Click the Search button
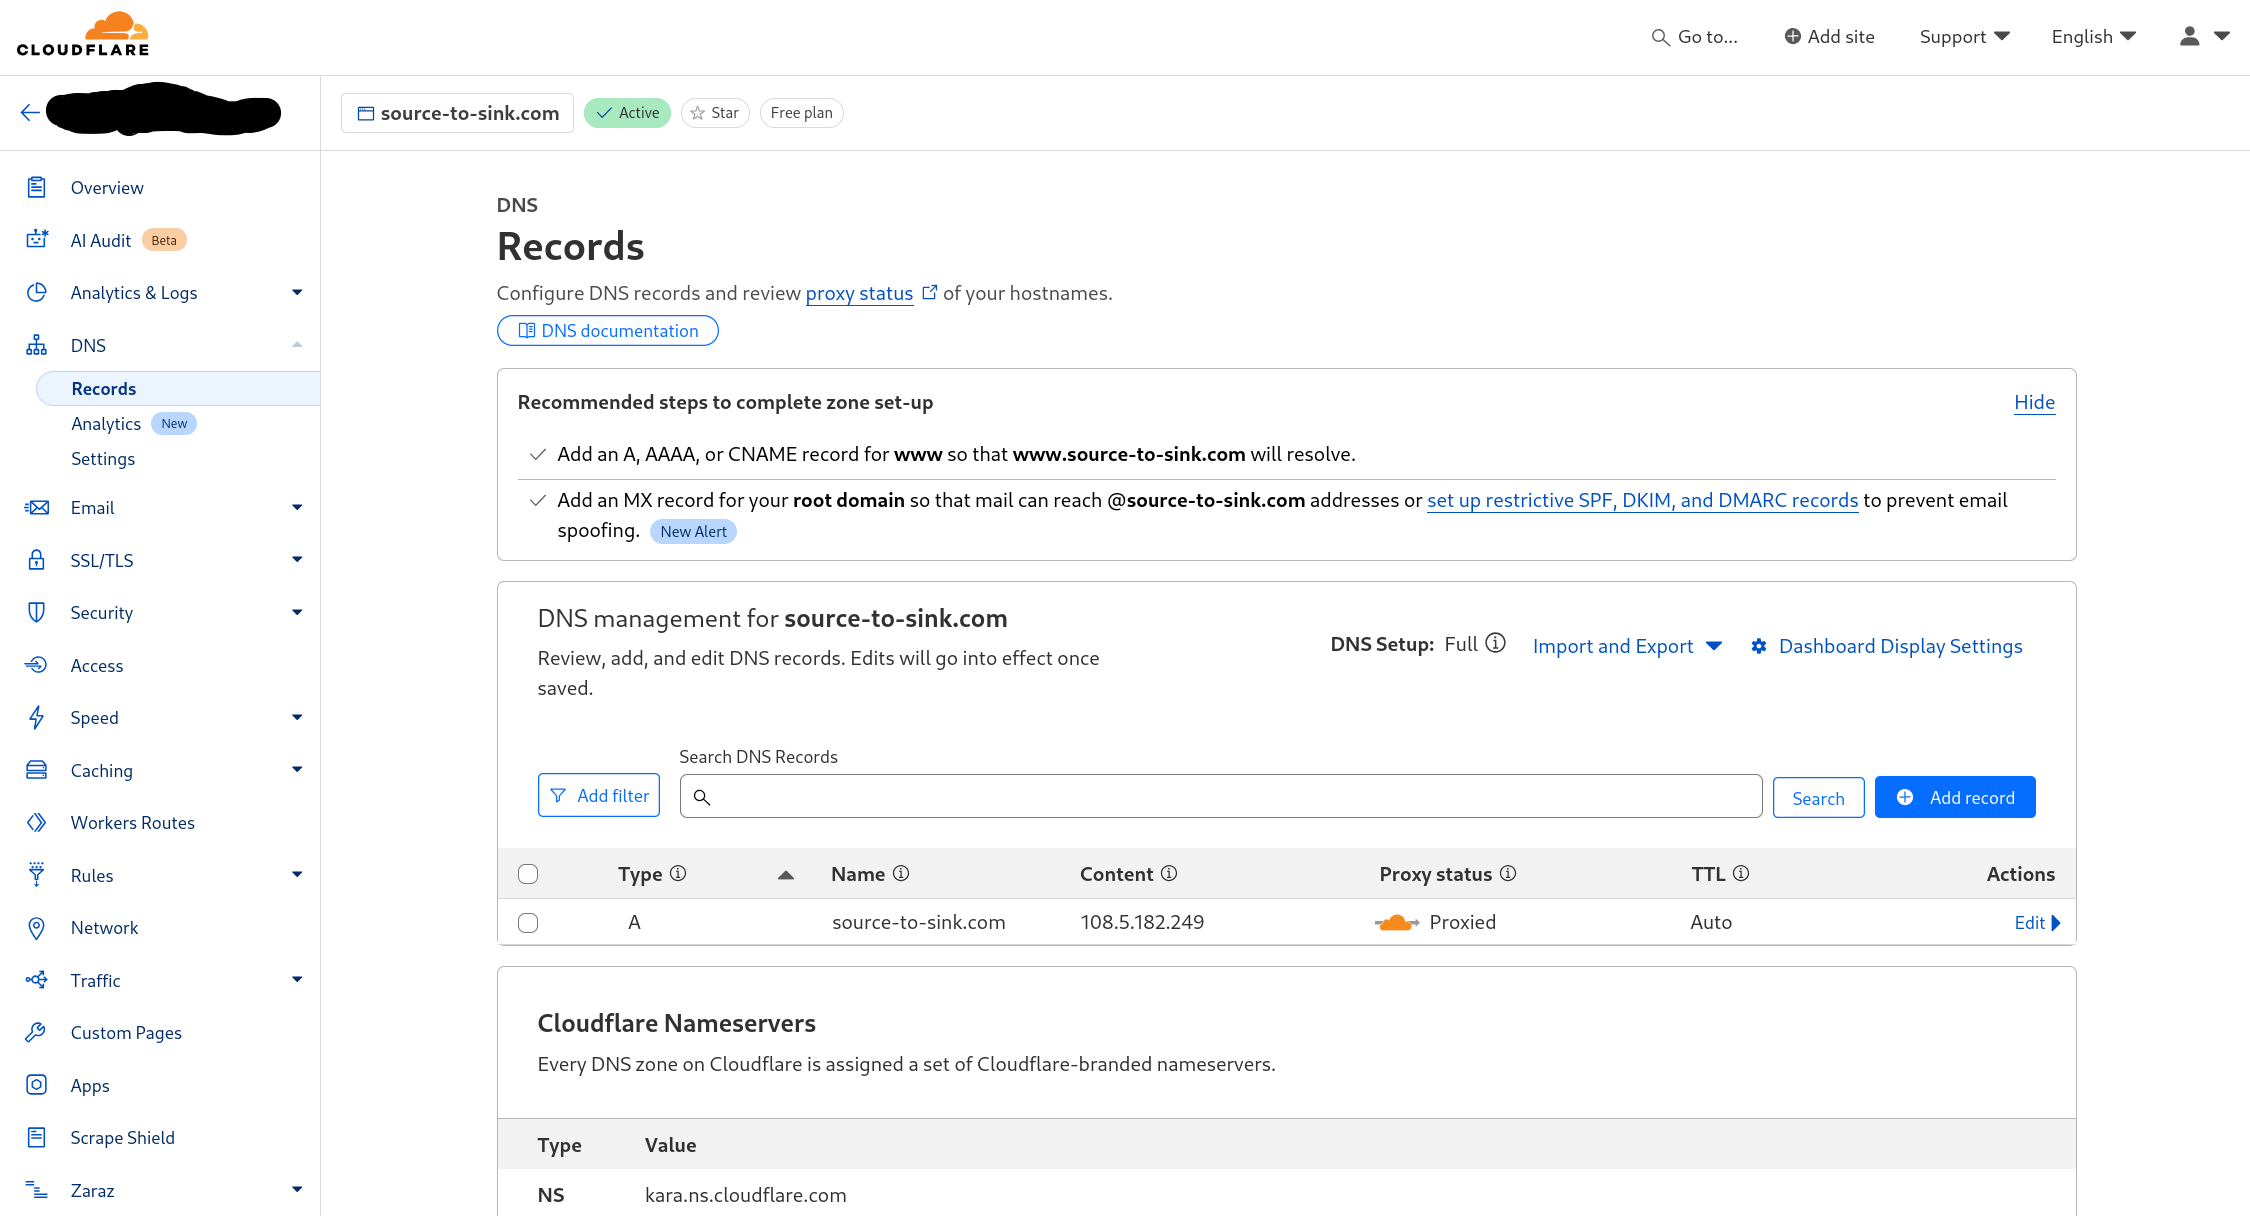This screenshot has height=1216, width=2250. (1818, 798)
